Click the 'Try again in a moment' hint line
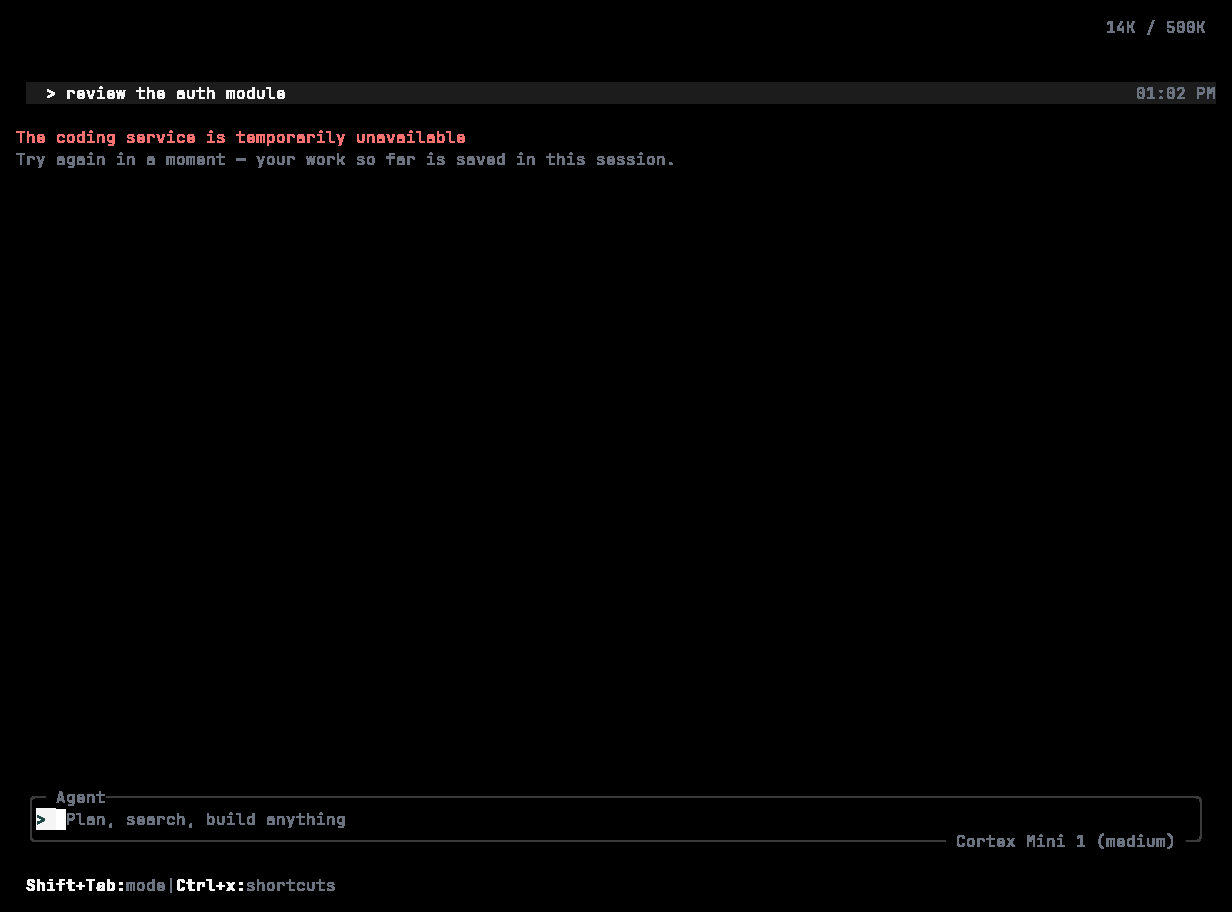 click(x=346, y=159)
